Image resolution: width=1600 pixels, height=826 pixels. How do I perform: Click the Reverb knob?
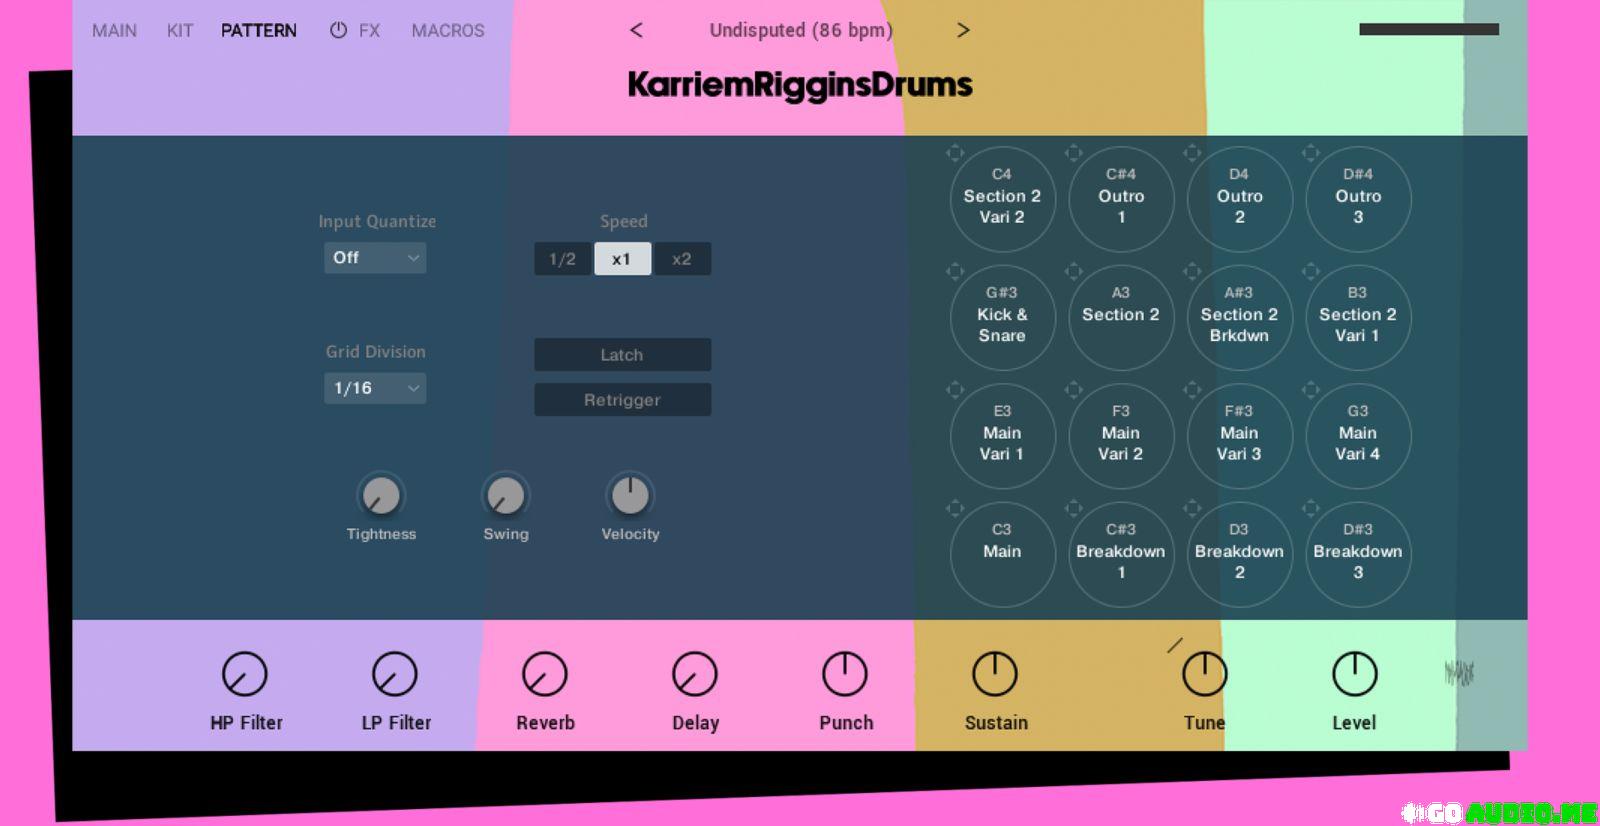click(545, 674)
